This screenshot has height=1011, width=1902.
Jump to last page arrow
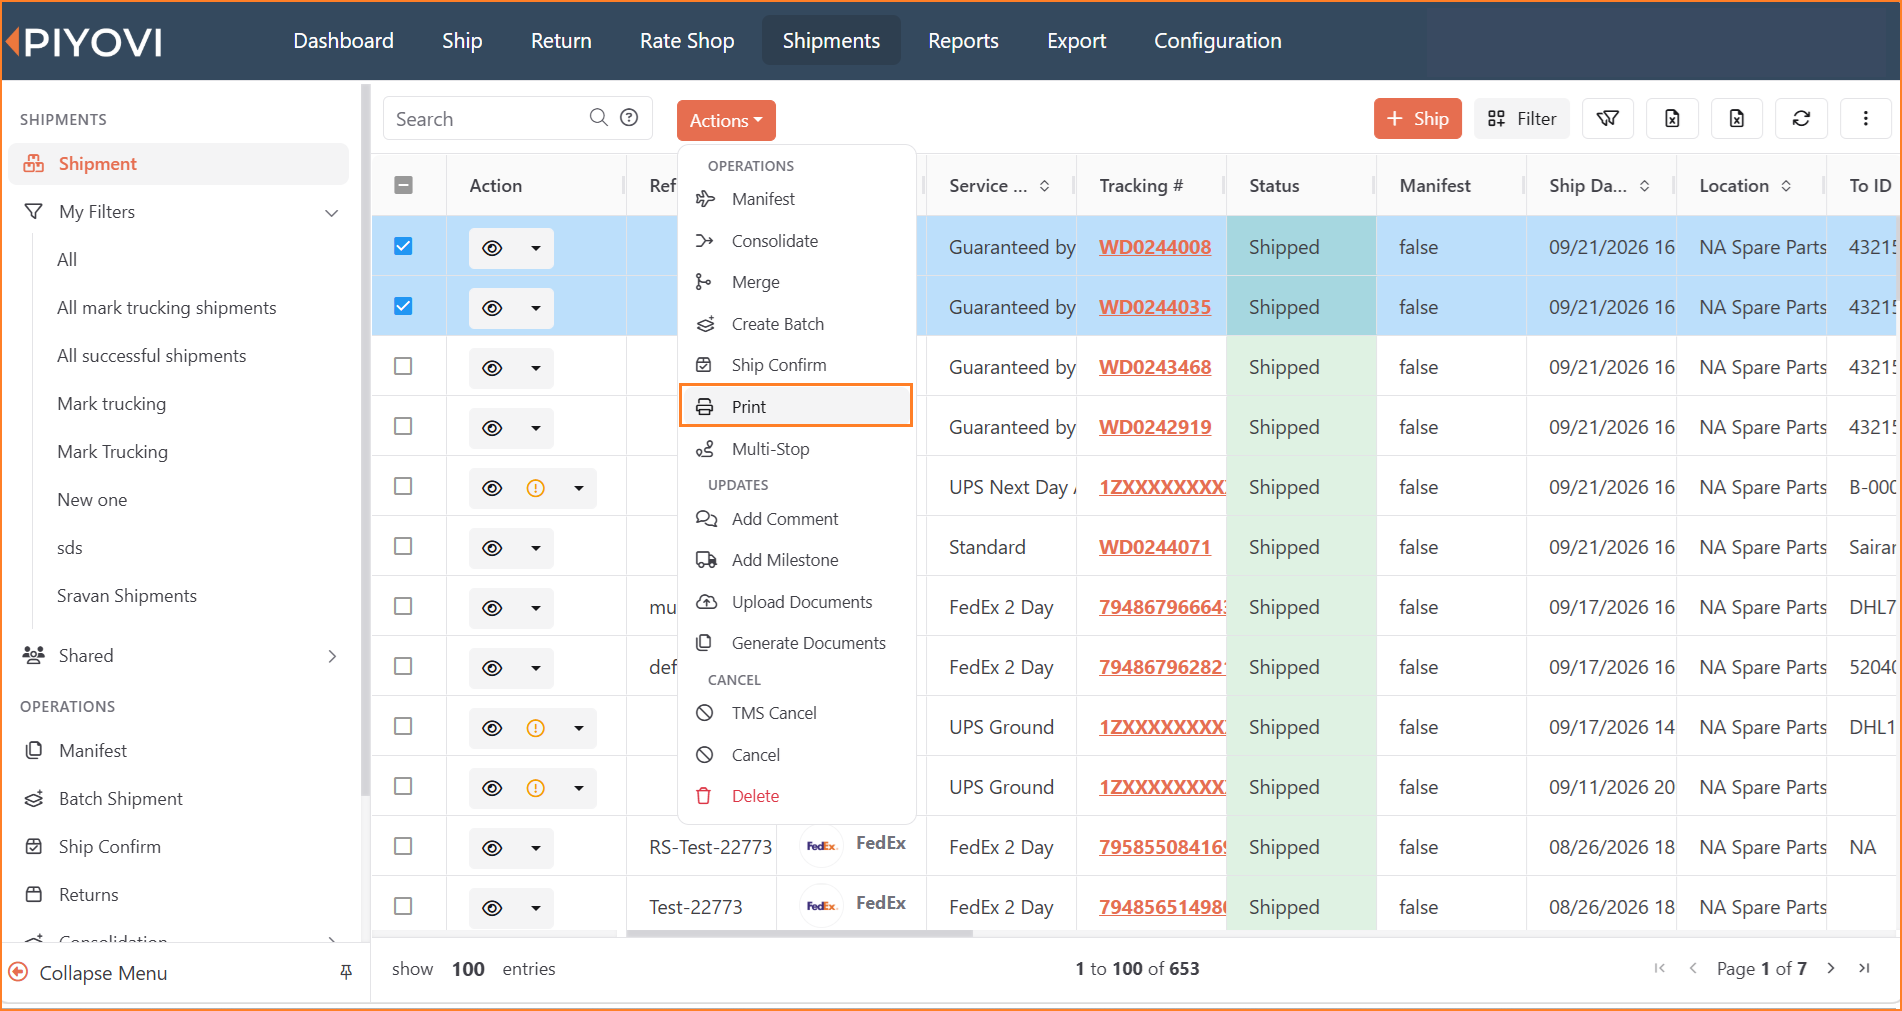pyautogui.click(x=1864, y=968)
